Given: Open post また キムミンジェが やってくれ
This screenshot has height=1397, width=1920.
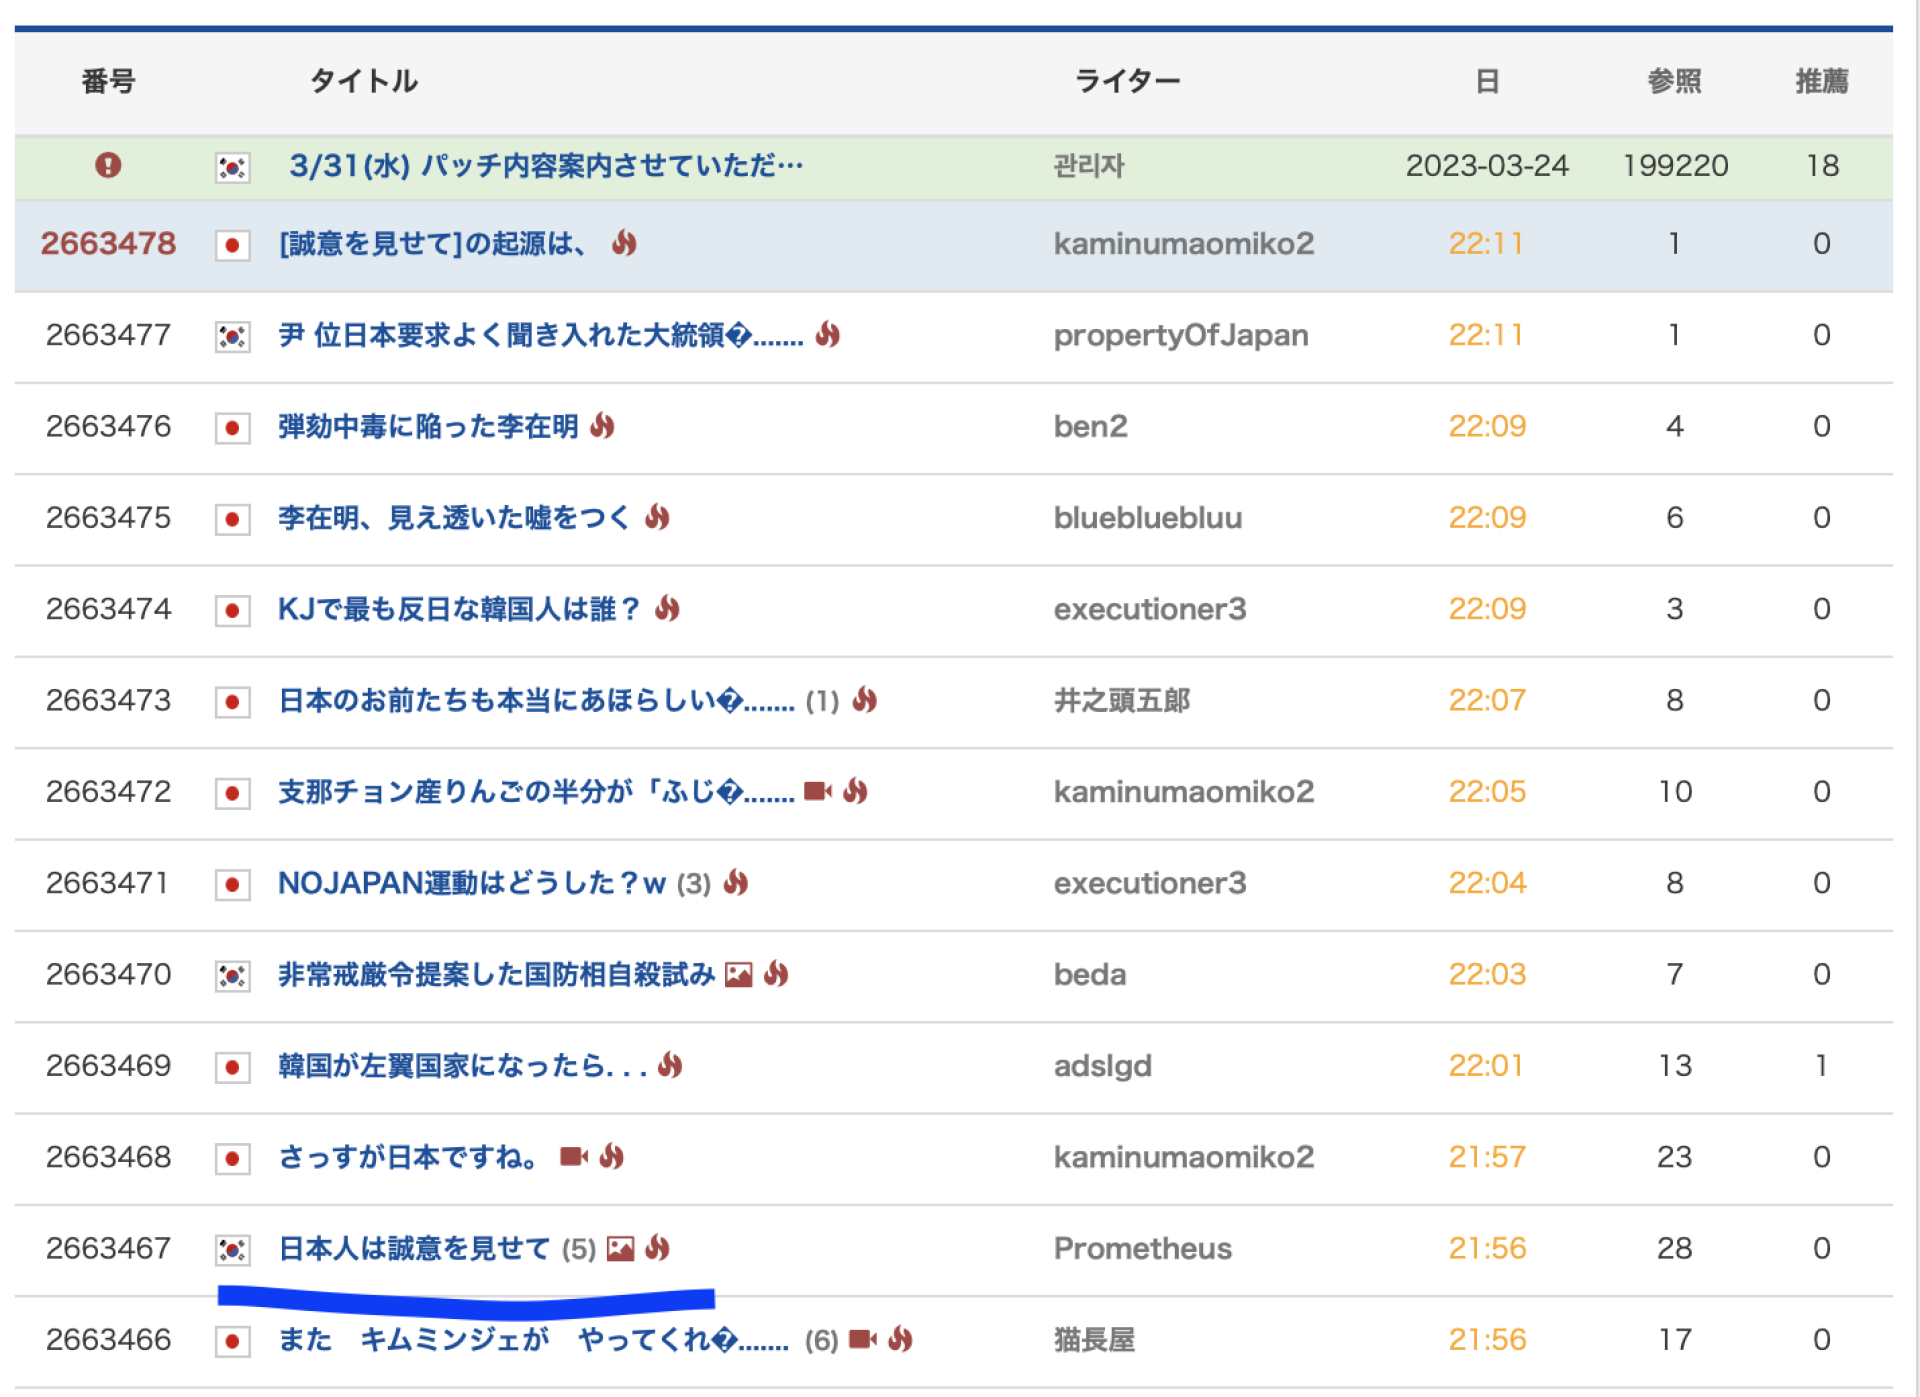Looking at the screenshot, I should coord(534,1339).
